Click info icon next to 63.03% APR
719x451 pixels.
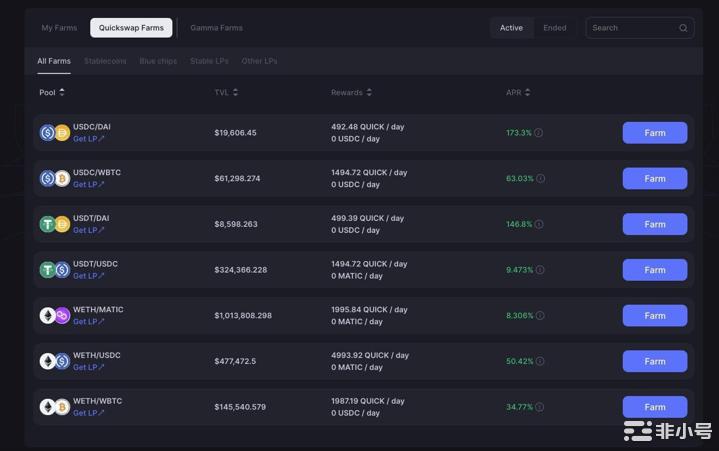click(541, 179)
